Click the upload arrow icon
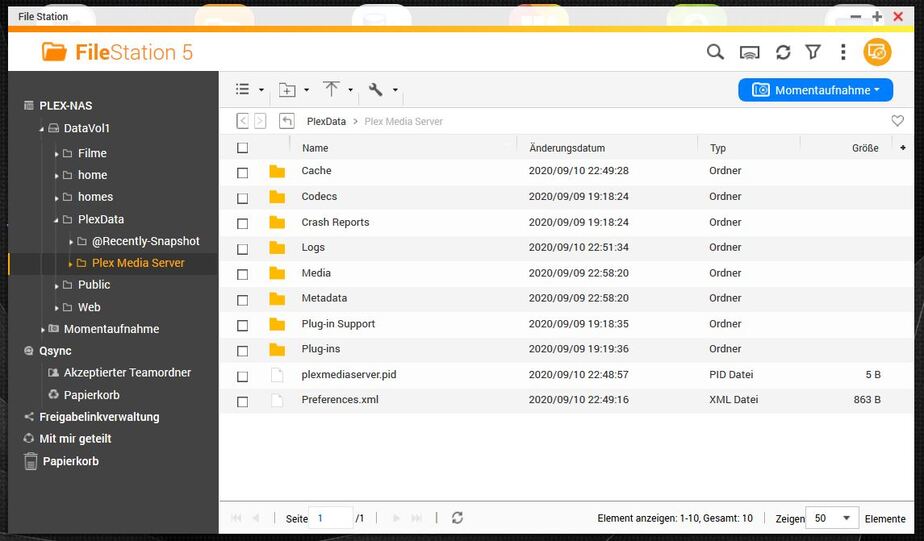This screenshot has height=541, width=924. tap(331, 89)
